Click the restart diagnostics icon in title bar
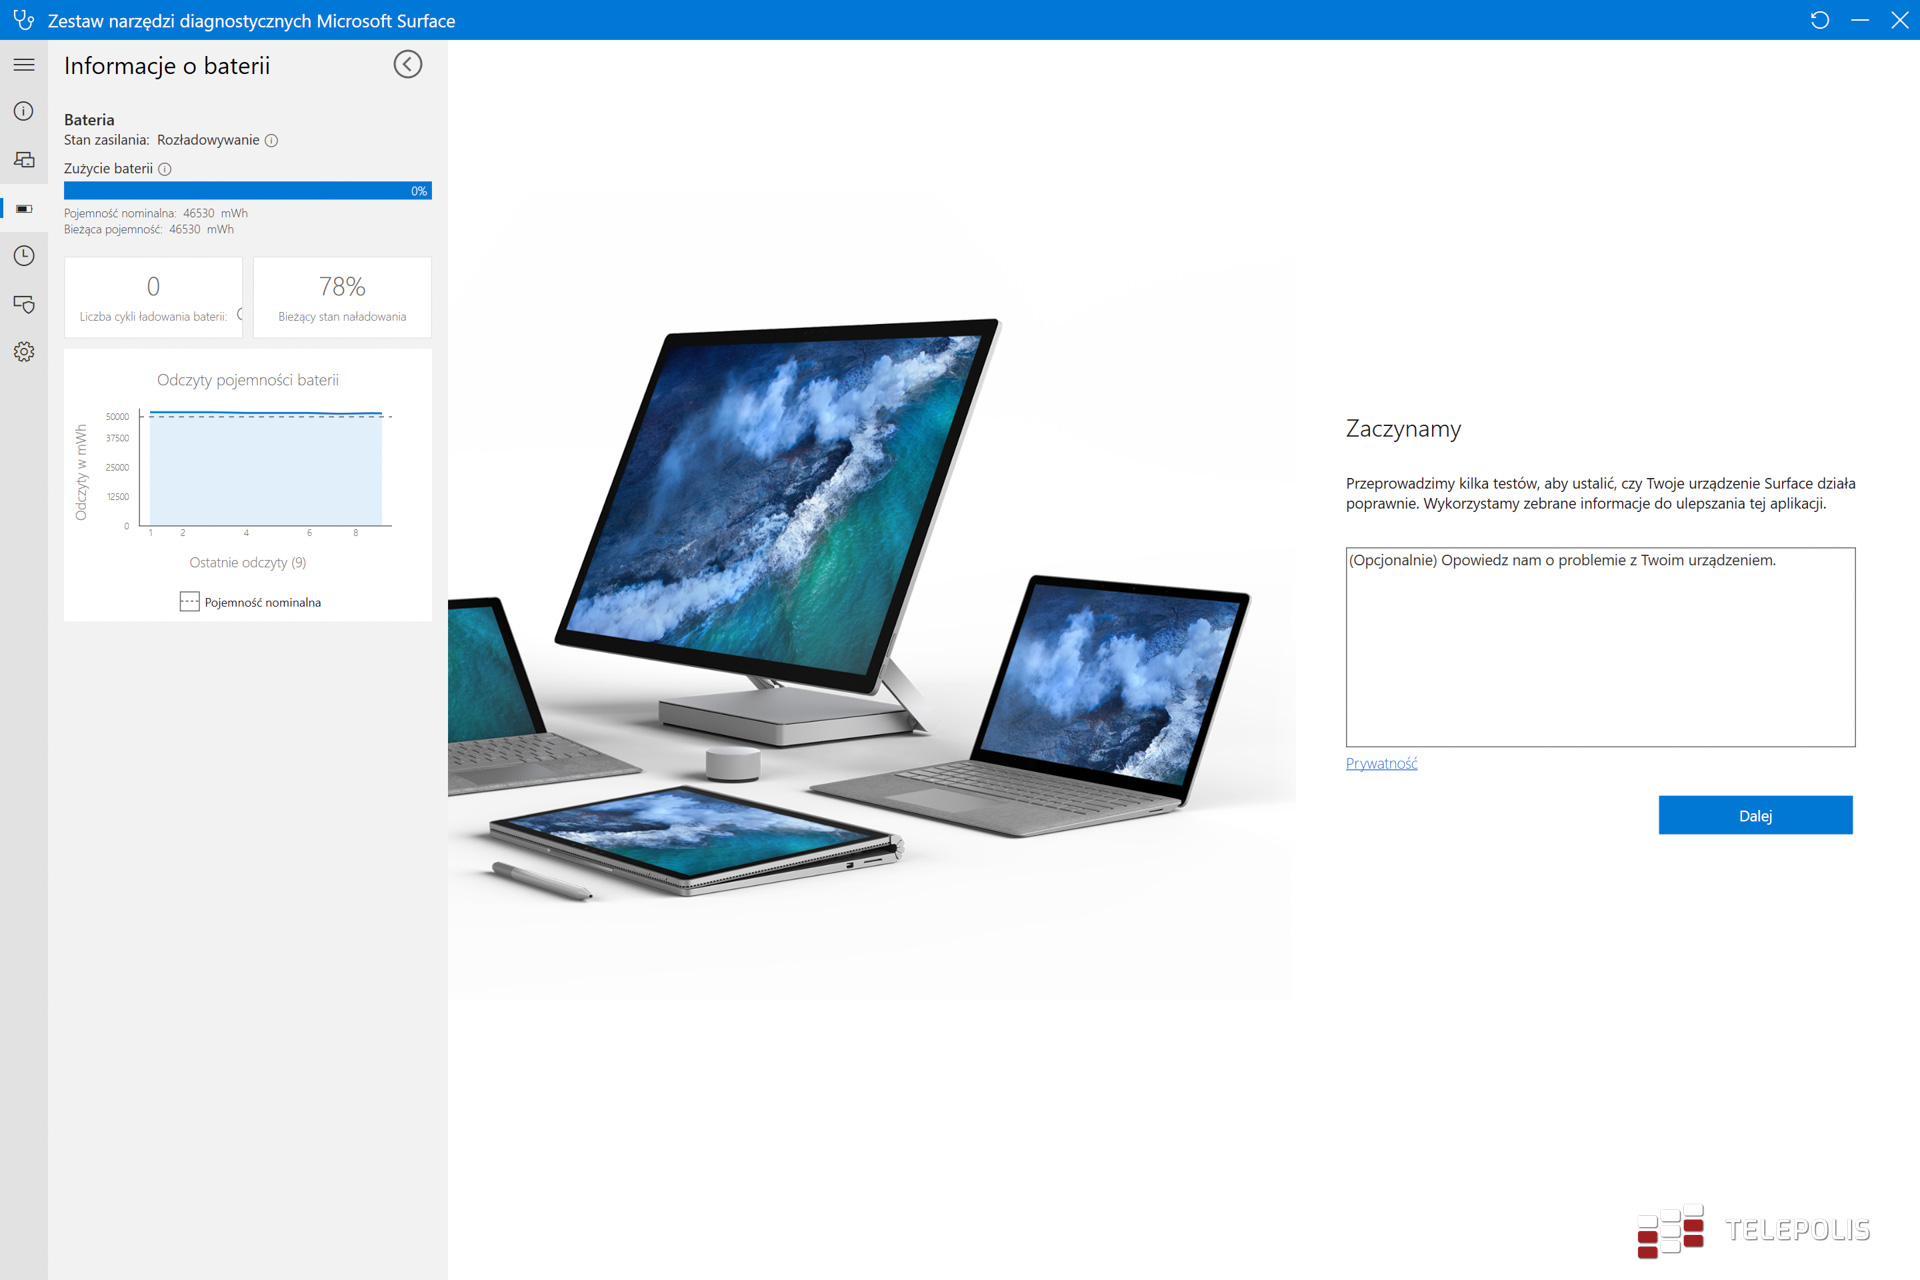Screen dimensions: 1920x1280 (1821, 20)
